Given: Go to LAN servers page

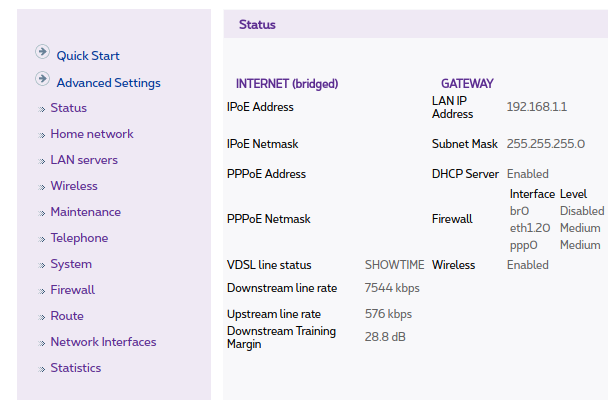Looking at the screenshot, I should (84, 160).
